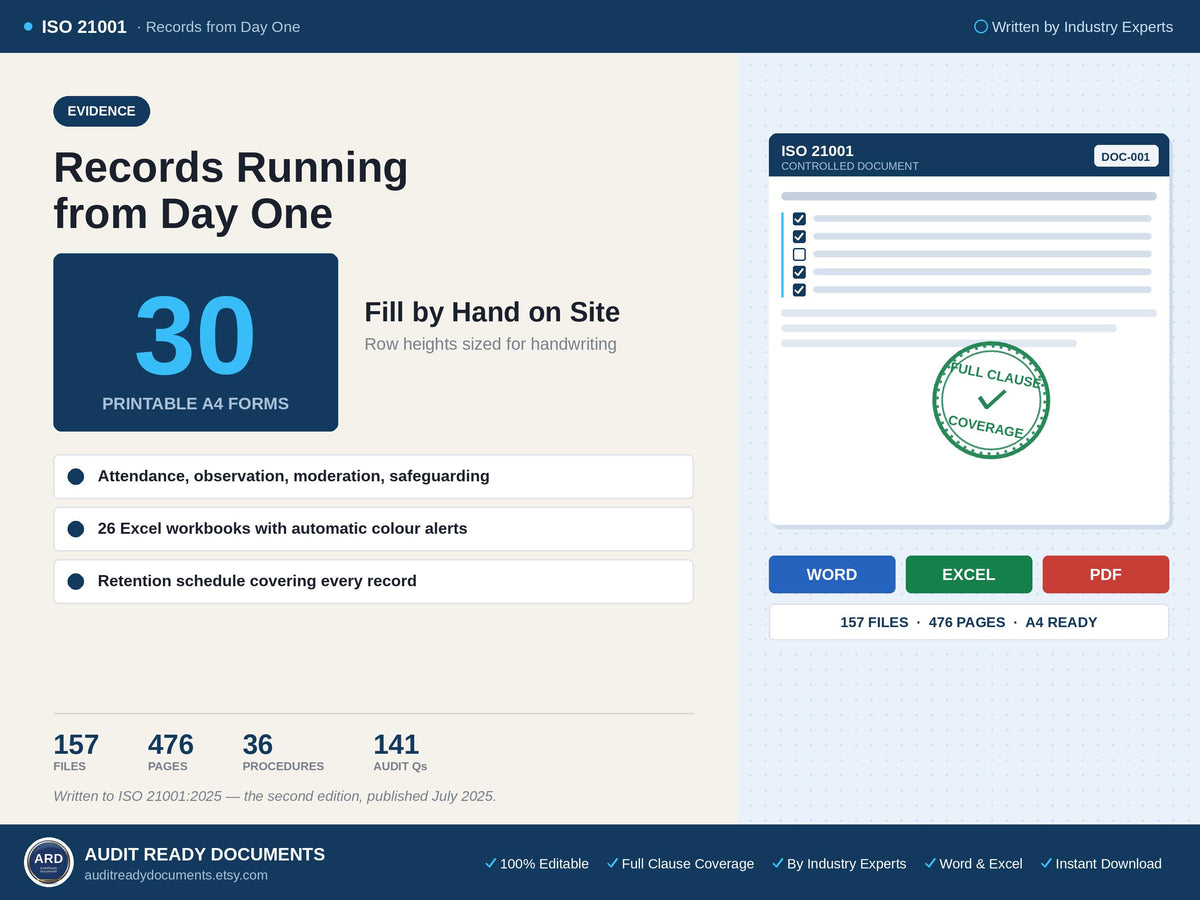Select the green EXCEL button
Viewport: 1200px width, 900px height.
tap(969, 574)
